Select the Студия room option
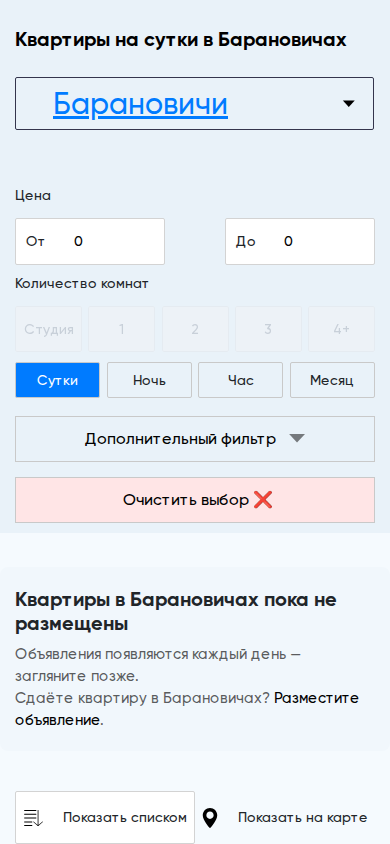Image resolution: width=390 pixels, height=844 pixels. click(x=48, y=329)
